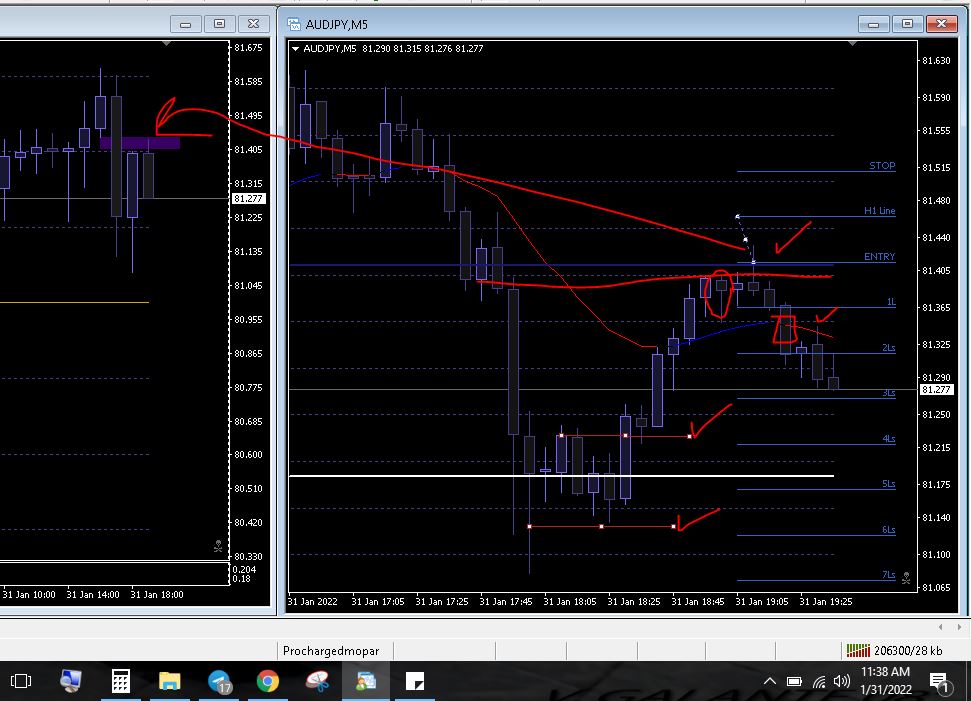Click the AUDJPY,M5 window title icon
The width and height of the screenshot is (971, 701).
[294, 24]
